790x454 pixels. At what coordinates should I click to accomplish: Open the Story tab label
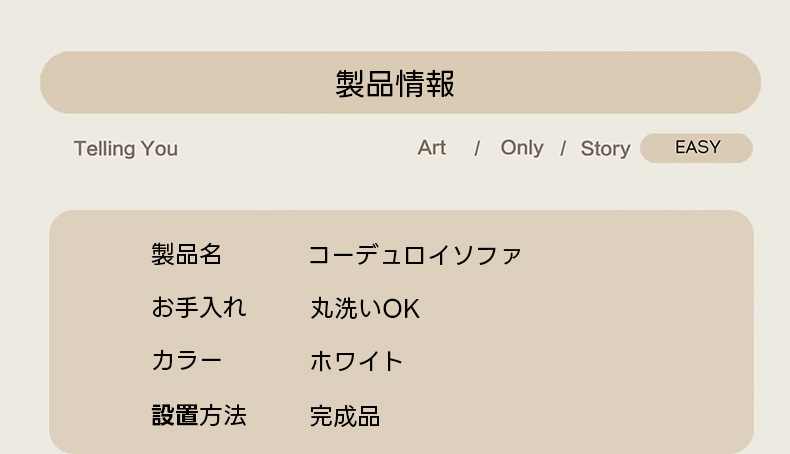tap(605, 149)
